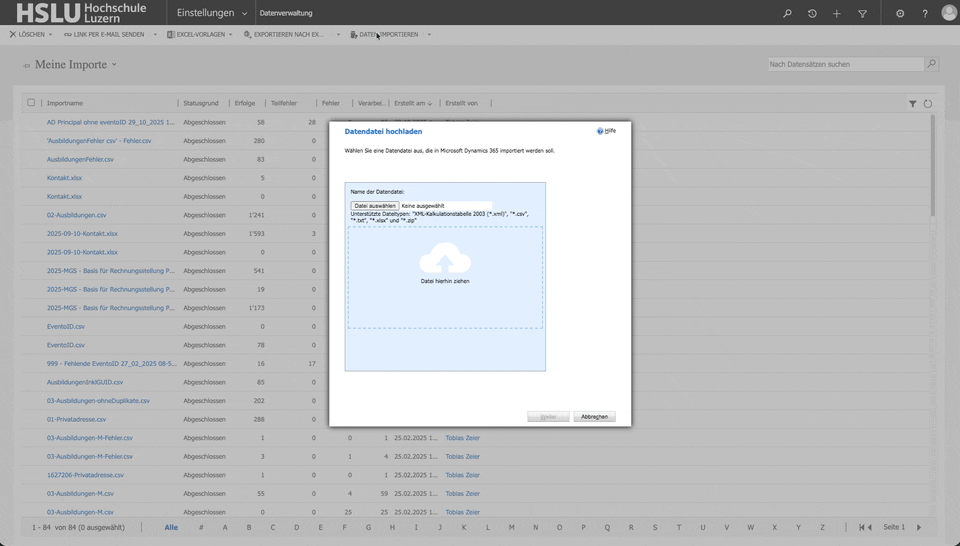Expand the Einstellungen navigation dropdown
The height and width of the screenshot is (546, 960).
click(244, 13)
